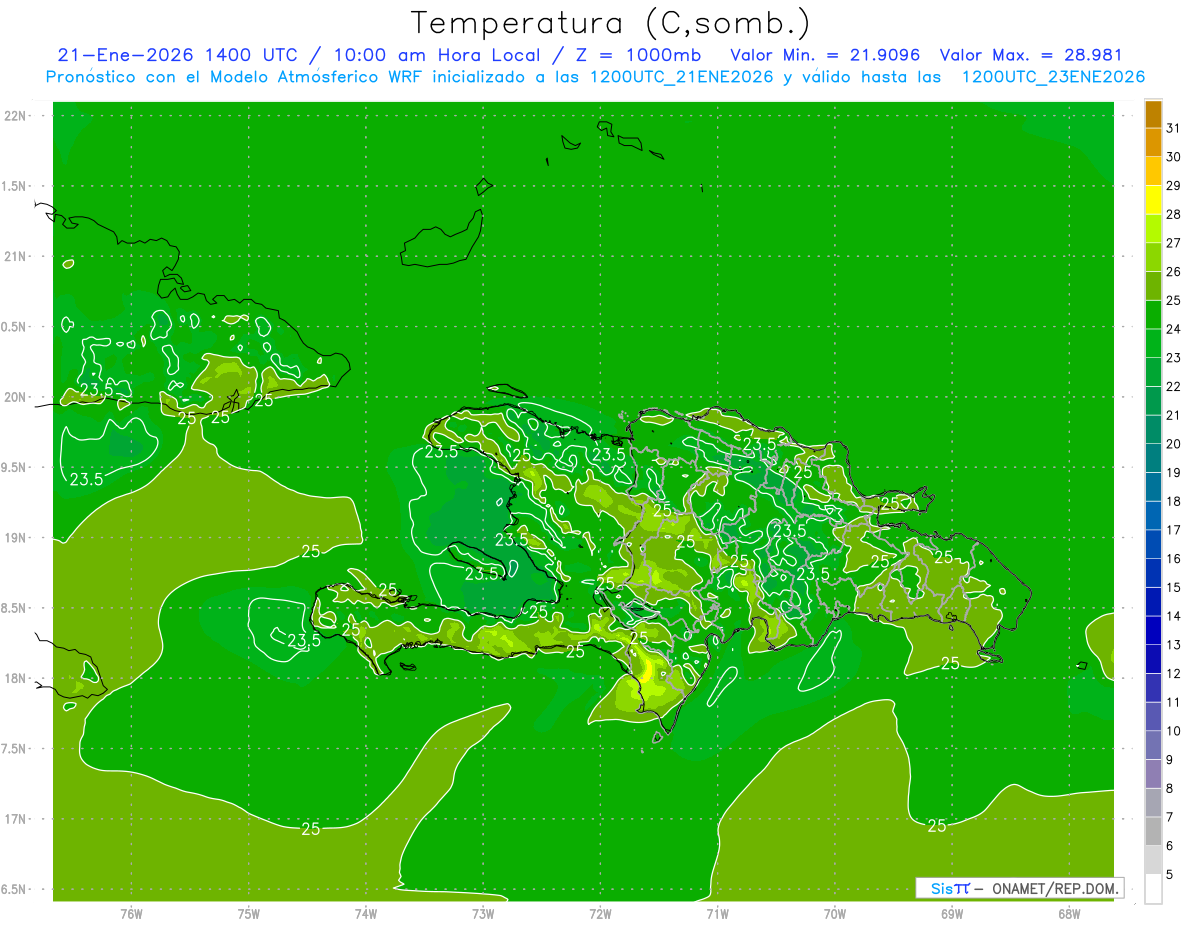Select the '70W' longitude axis label
The height and width of the screenshot is (927, 1200).
pos(835,913)
